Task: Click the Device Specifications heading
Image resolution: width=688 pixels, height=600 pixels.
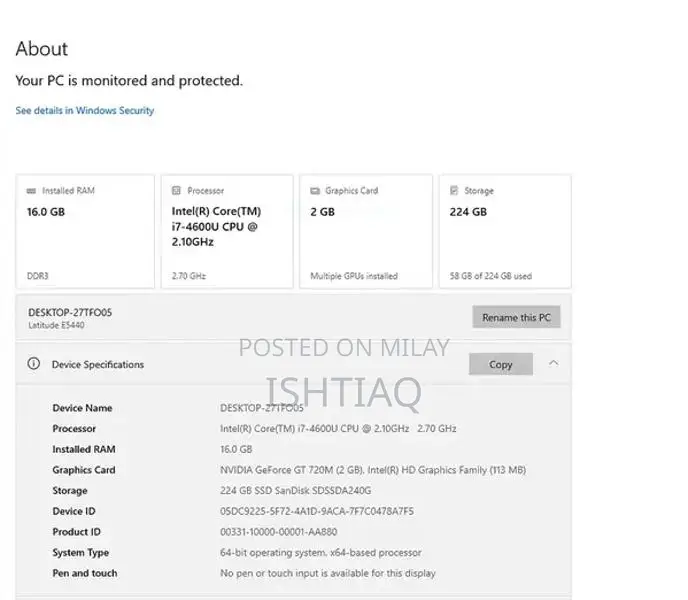Action: (x=98, y=364)
